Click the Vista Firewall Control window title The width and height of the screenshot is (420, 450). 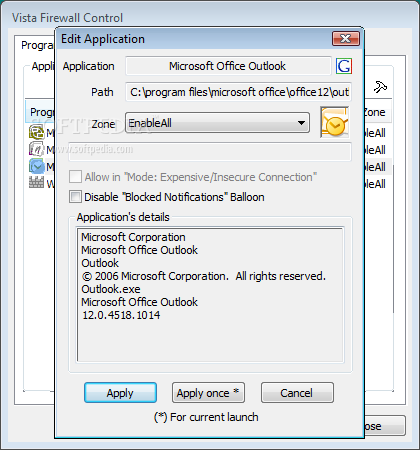(x=68, y=18)
